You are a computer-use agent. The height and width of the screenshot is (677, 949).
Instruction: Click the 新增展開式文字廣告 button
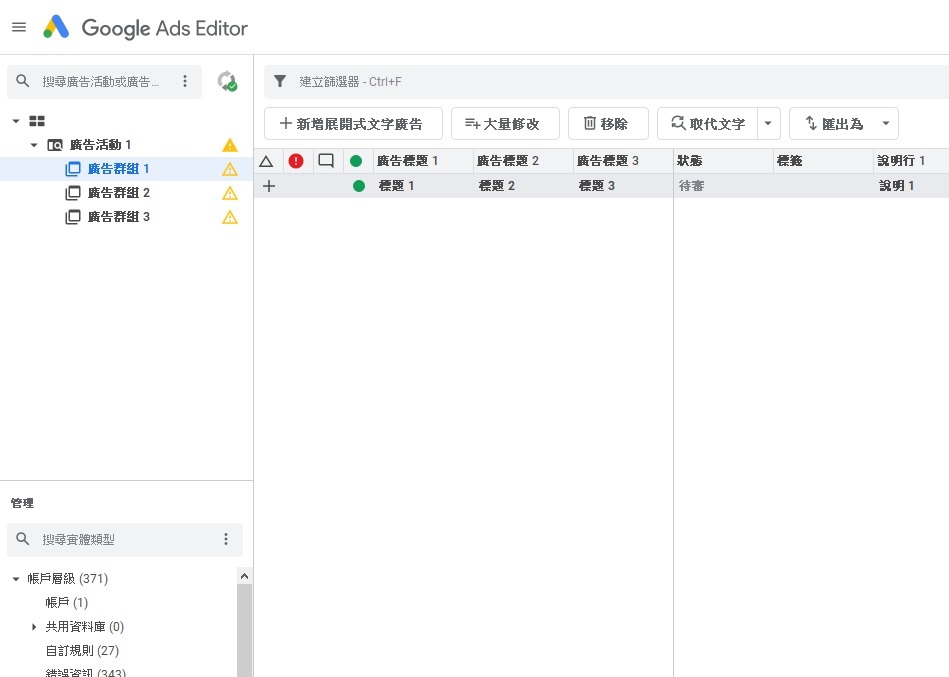tap(352, 124)
